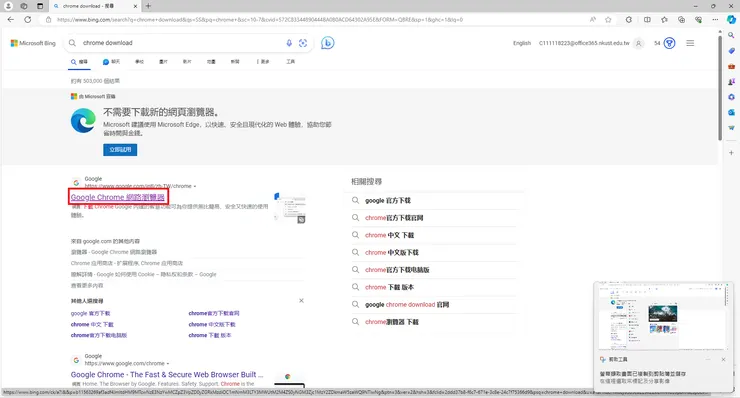Open the Edge sidebar games icon
Viewport: 740px width, 398px height.
click(731, 82)
